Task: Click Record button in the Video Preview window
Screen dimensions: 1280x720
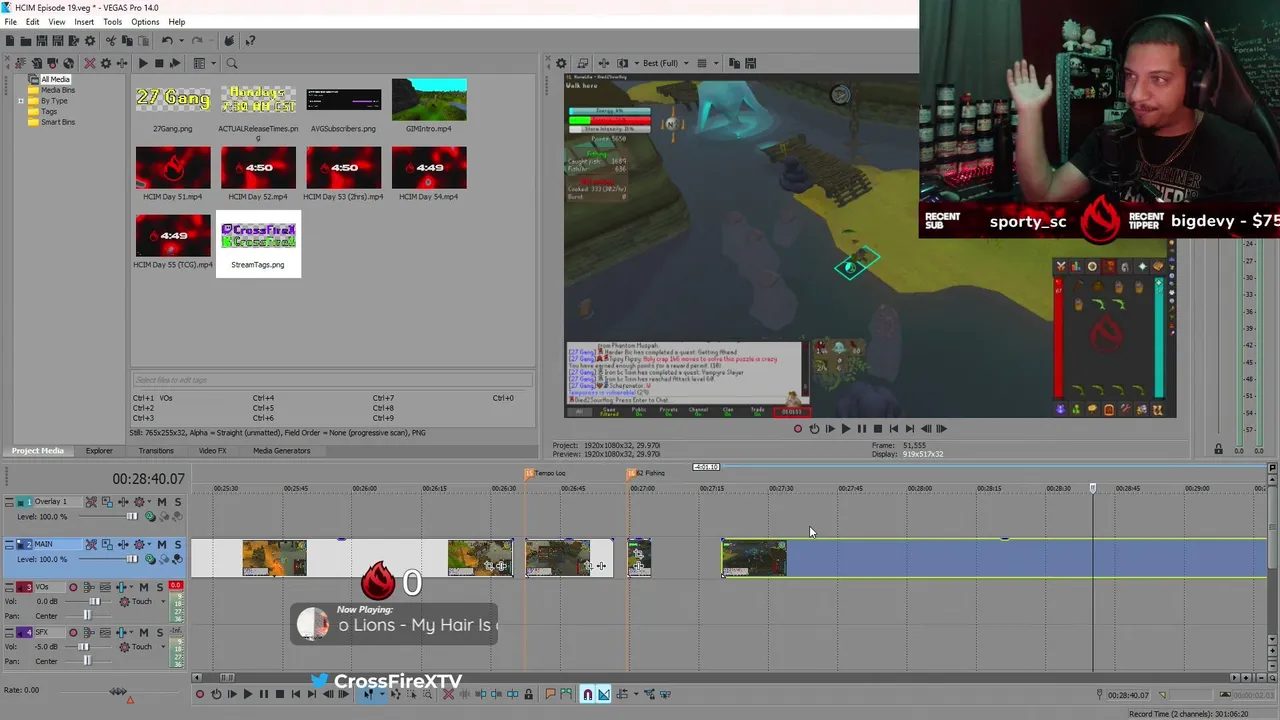Action: click(797, 429)
